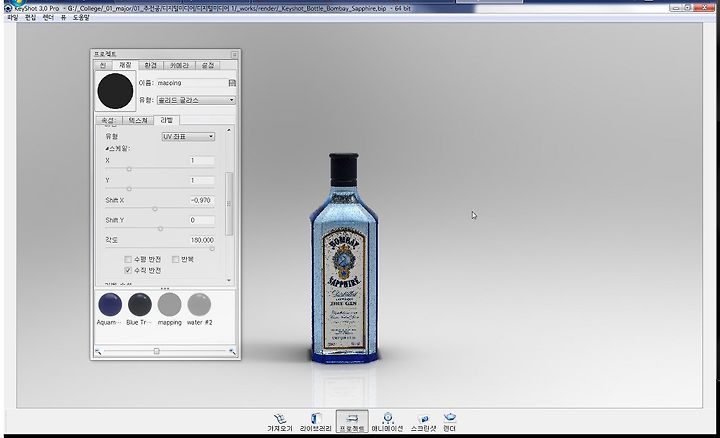Screen dimensions: 720x438
Task: Uncheck the 수직 반전 (vertical flip) checkbox
Action: pyautogui.click(x=128, y=270)
